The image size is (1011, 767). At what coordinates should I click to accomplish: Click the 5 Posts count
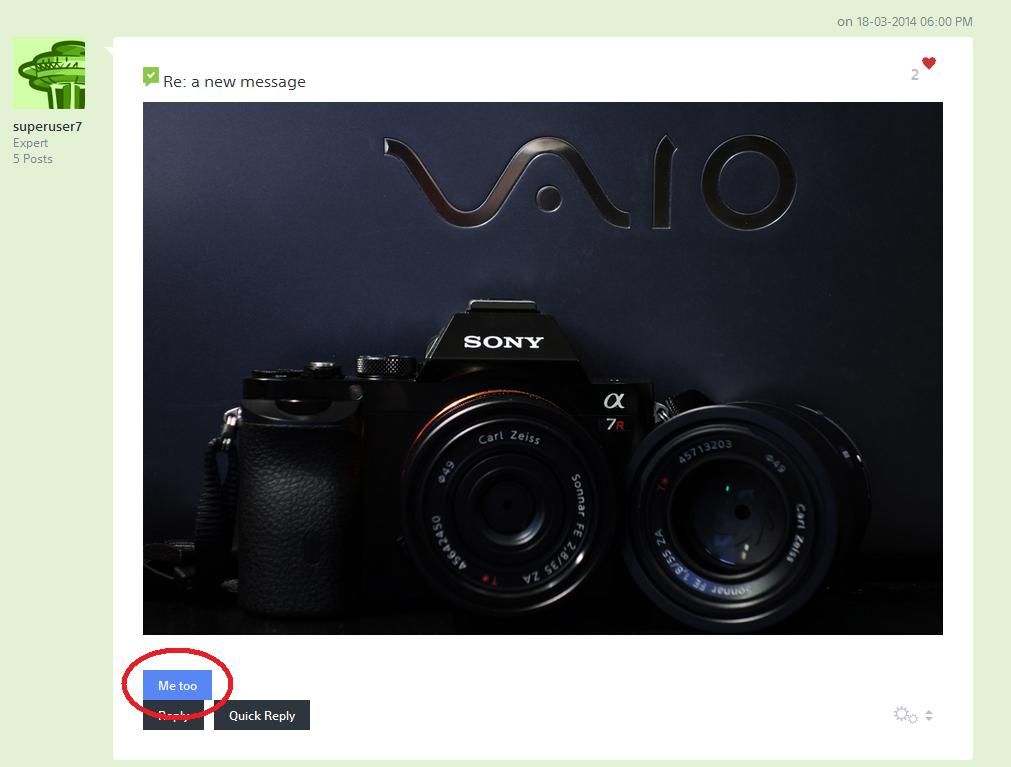point(33,159)
